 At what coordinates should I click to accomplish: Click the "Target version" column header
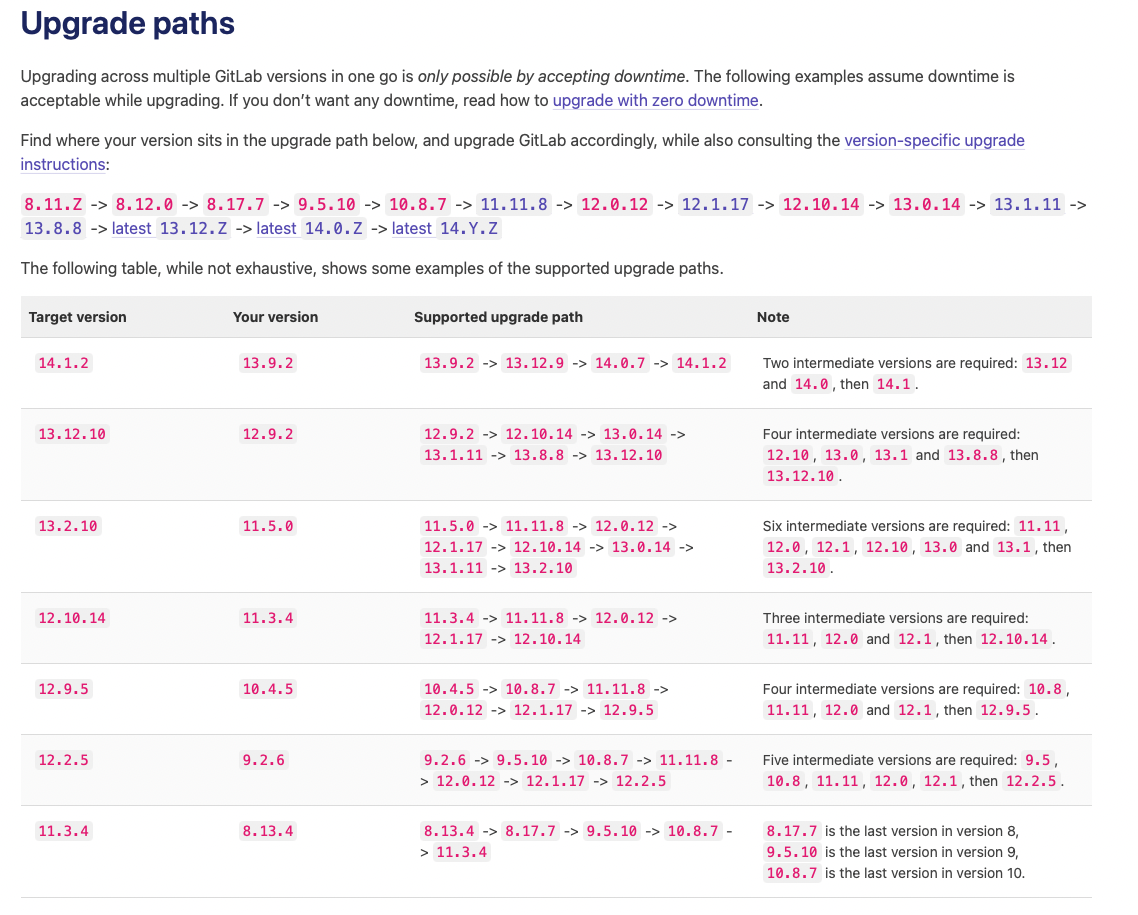point(78,317)
